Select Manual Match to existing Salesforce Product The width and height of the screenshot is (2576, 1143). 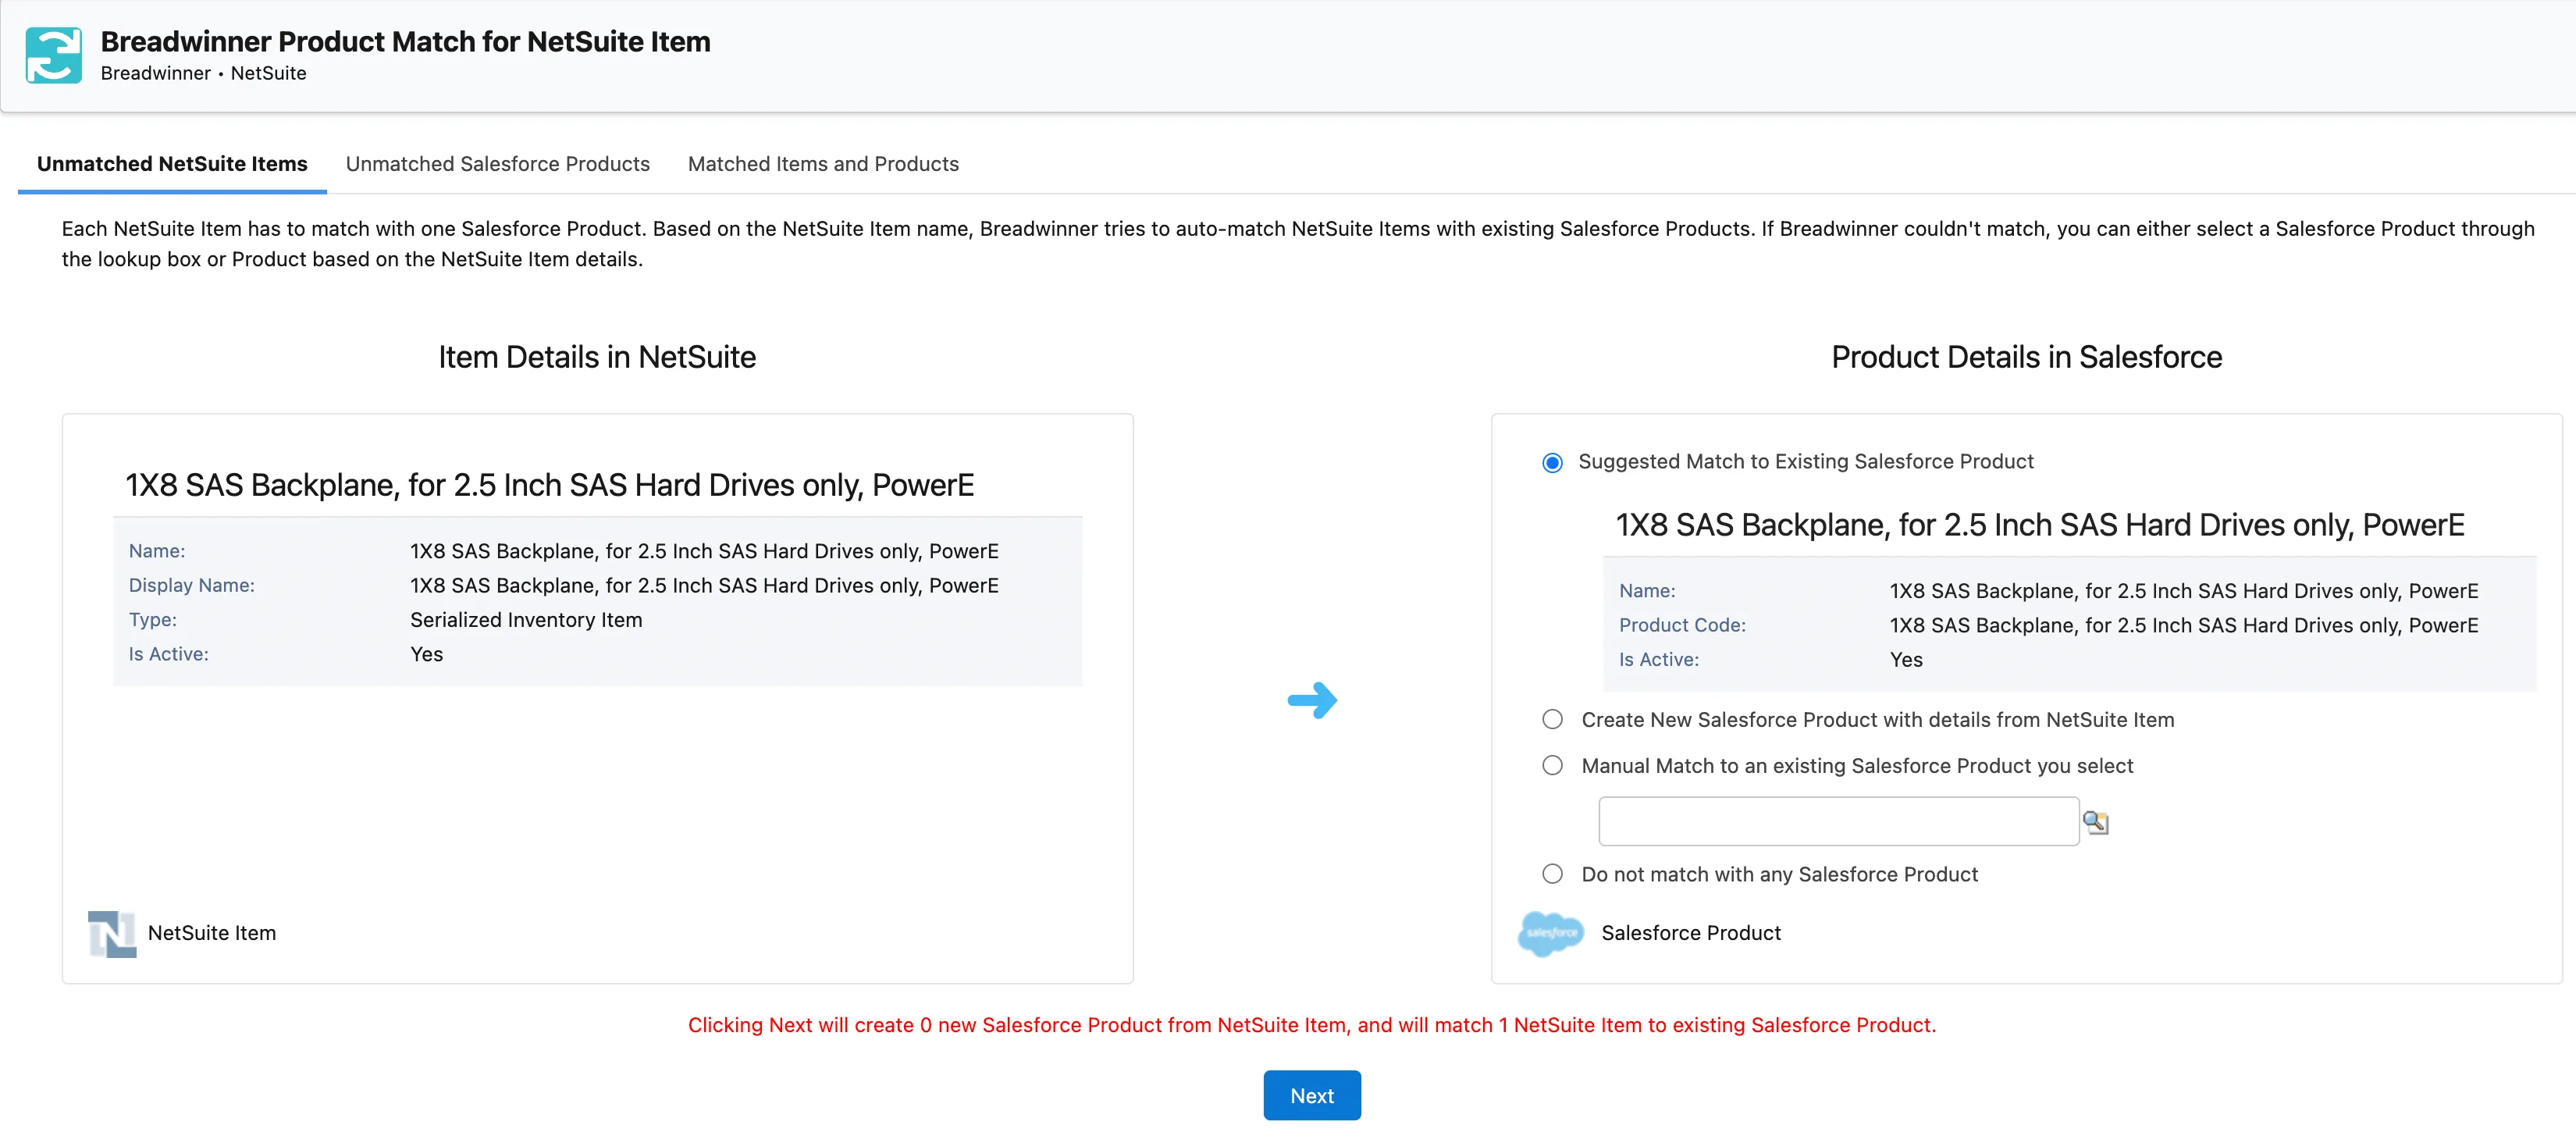1552,766
